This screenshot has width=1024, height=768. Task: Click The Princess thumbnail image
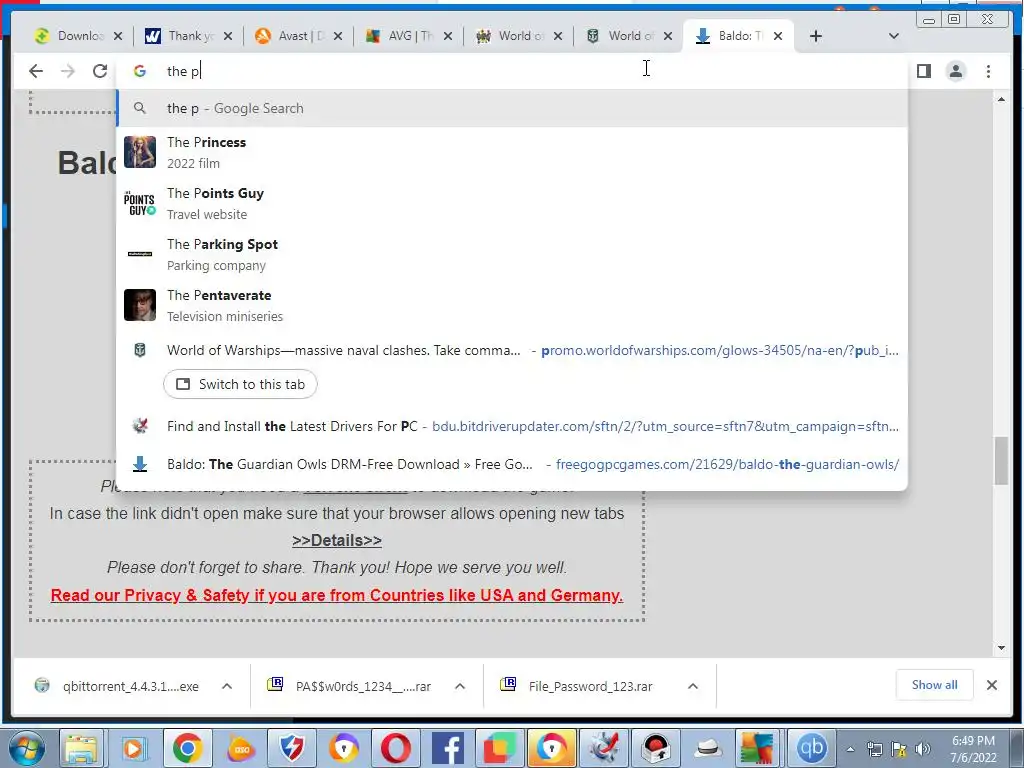[140, 152]
